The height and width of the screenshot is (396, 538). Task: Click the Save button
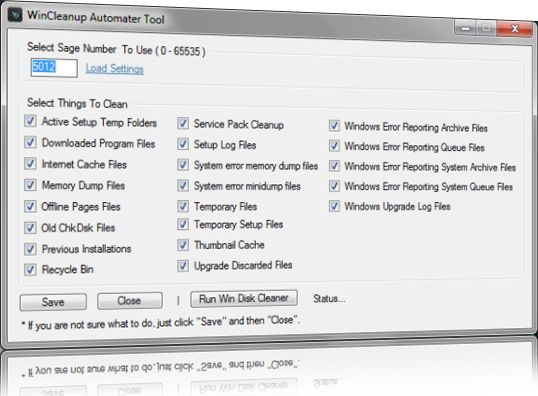pyautogui.click(x=53, y=302)
